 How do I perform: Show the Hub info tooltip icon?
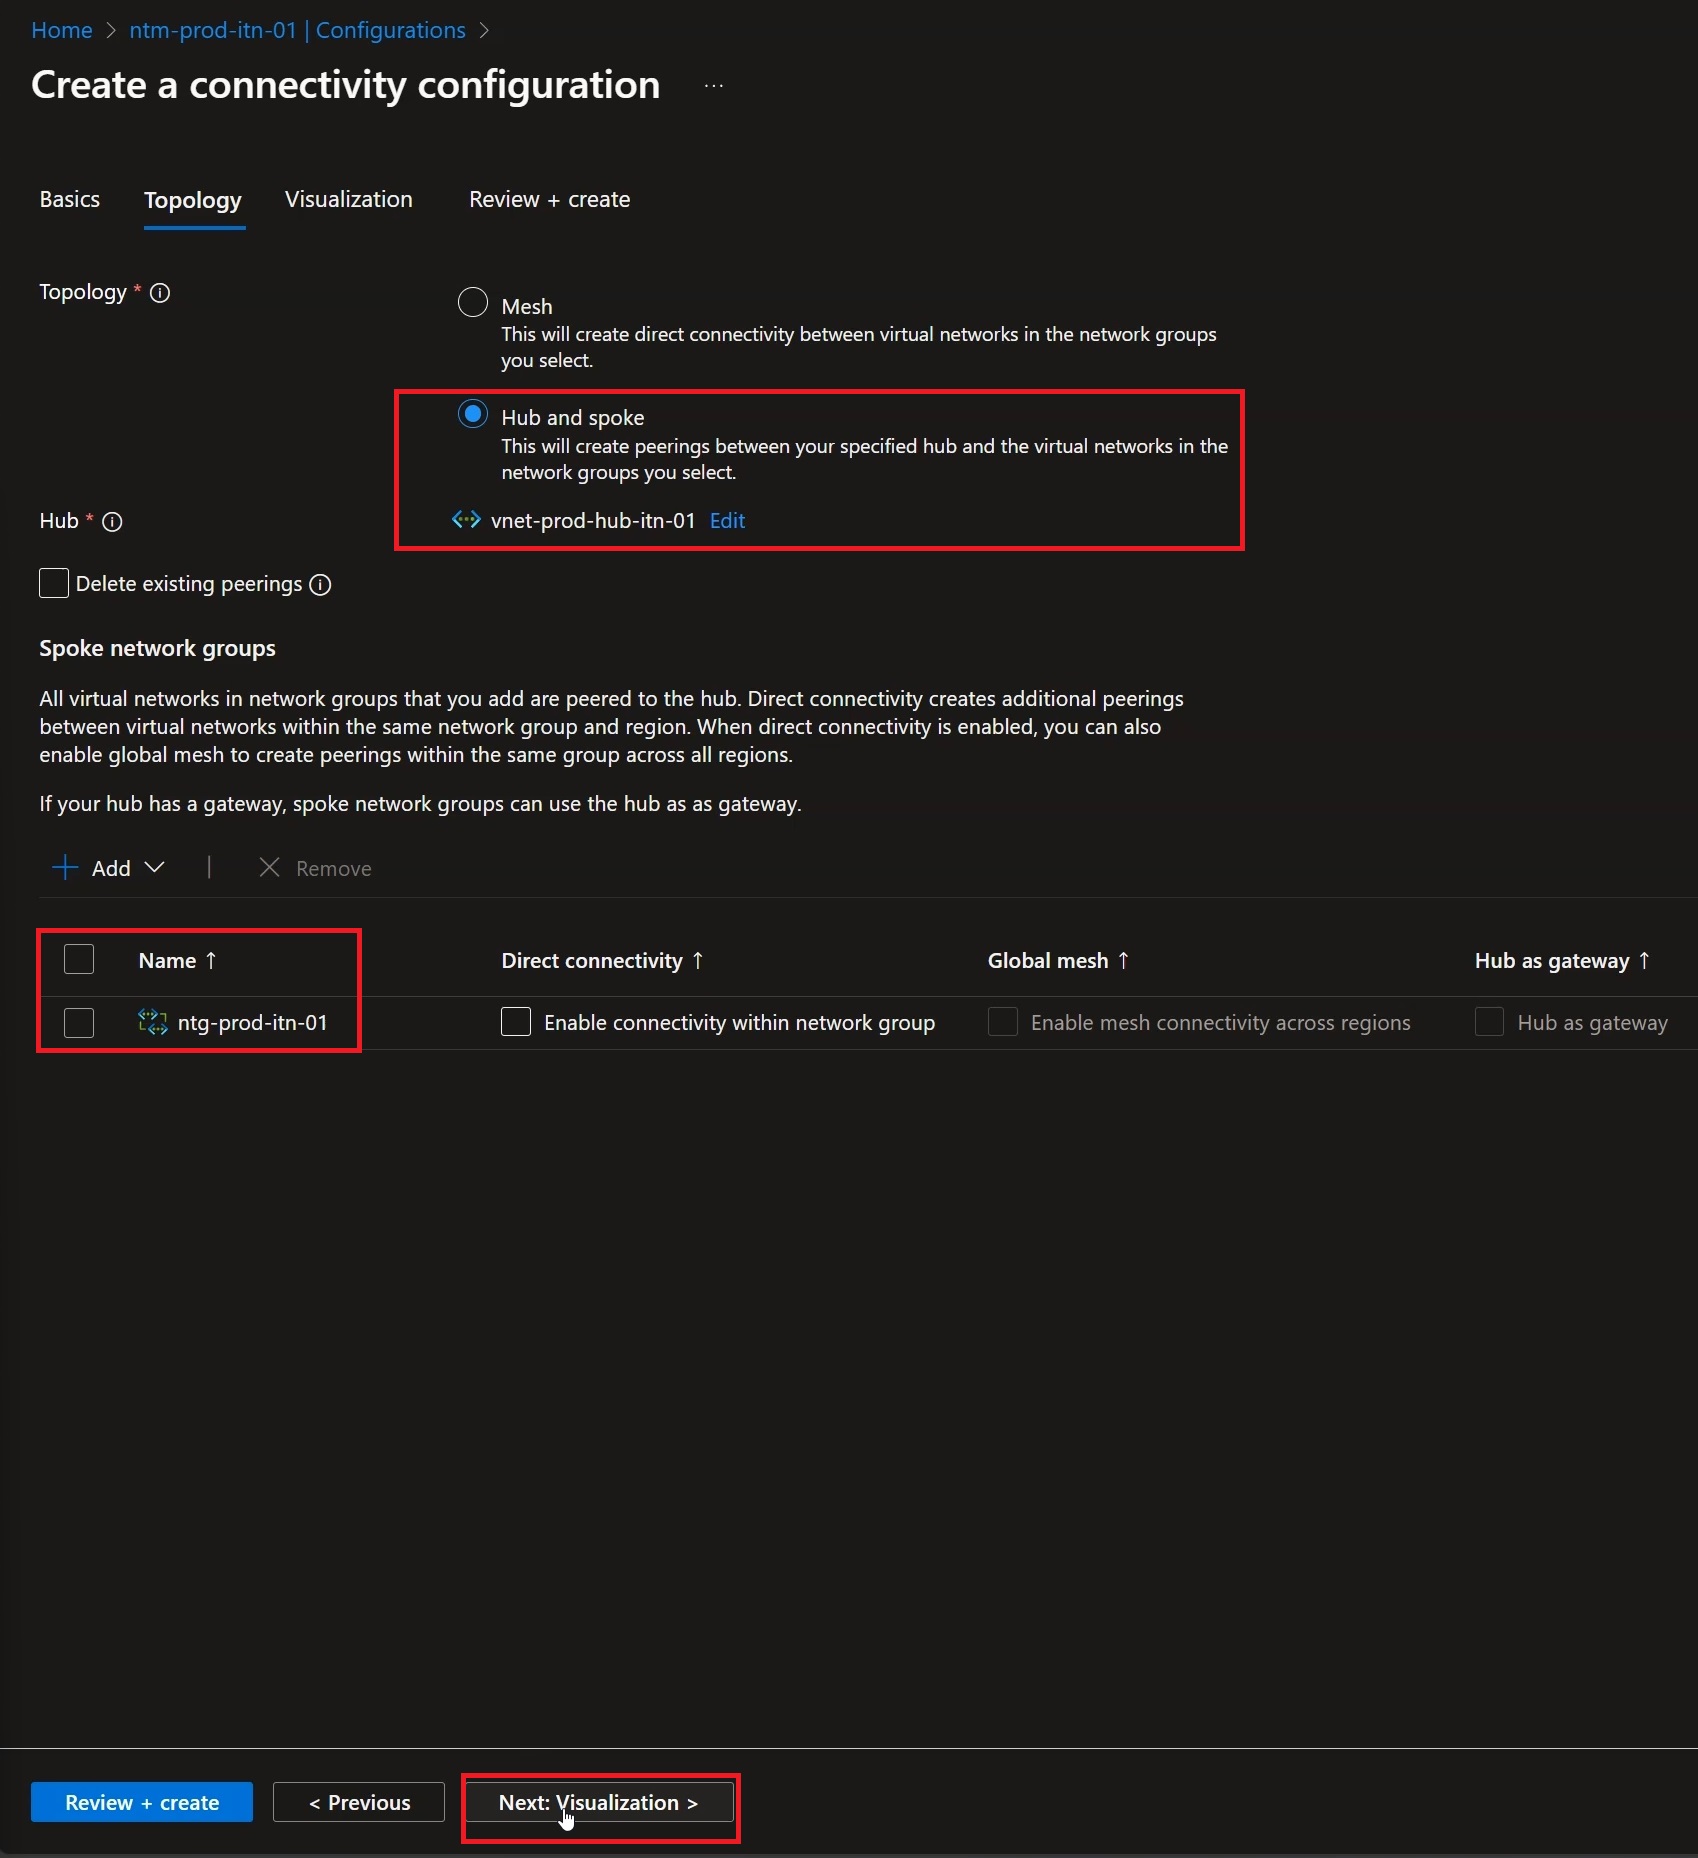tap(113, 522)
